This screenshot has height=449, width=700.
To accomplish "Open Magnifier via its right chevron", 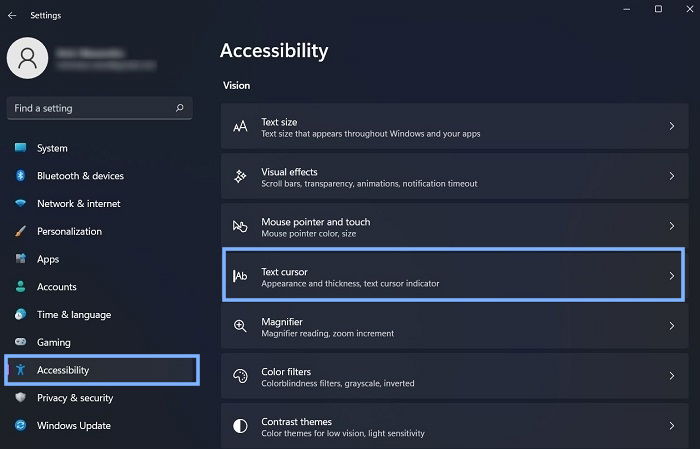I will pos(671,326).
